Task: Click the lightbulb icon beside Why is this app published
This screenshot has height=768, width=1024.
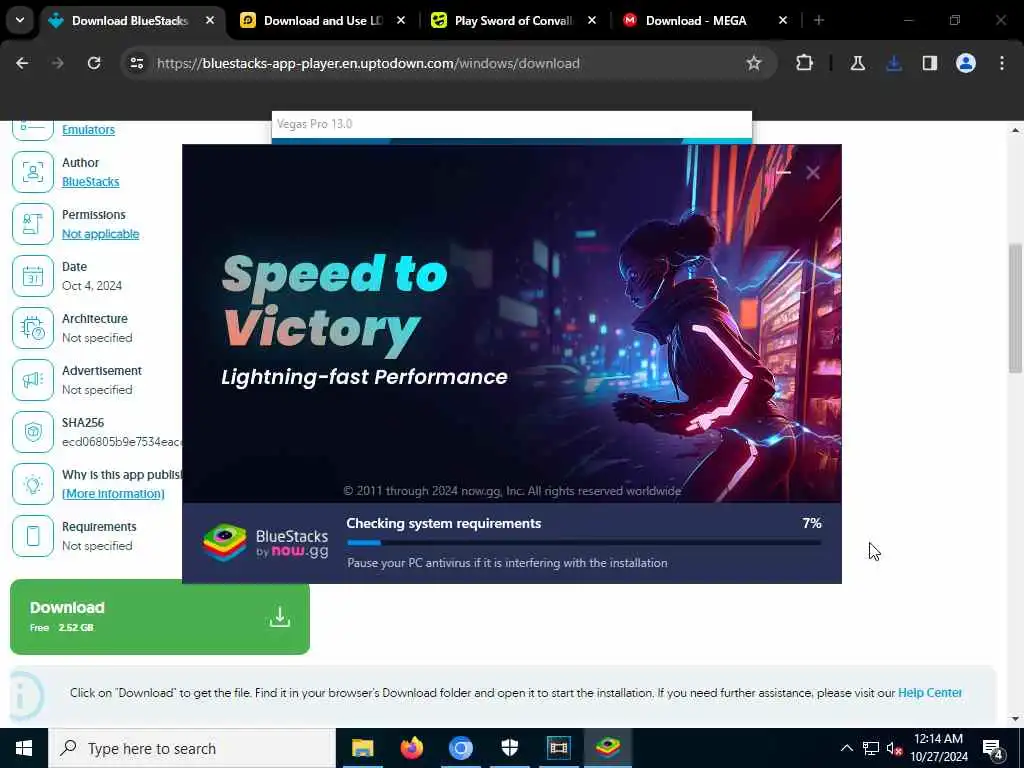Action: click(x=33, y=484)
